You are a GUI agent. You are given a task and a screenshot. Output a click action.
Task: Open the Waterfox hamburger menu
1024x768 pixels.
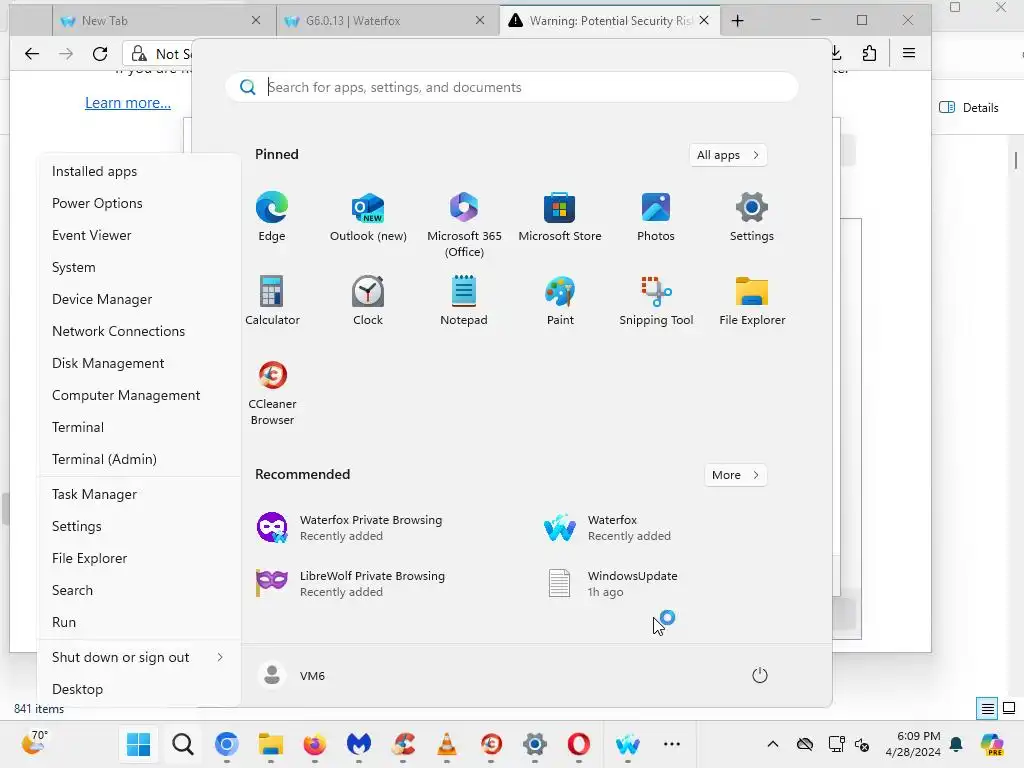click(908, 53)
